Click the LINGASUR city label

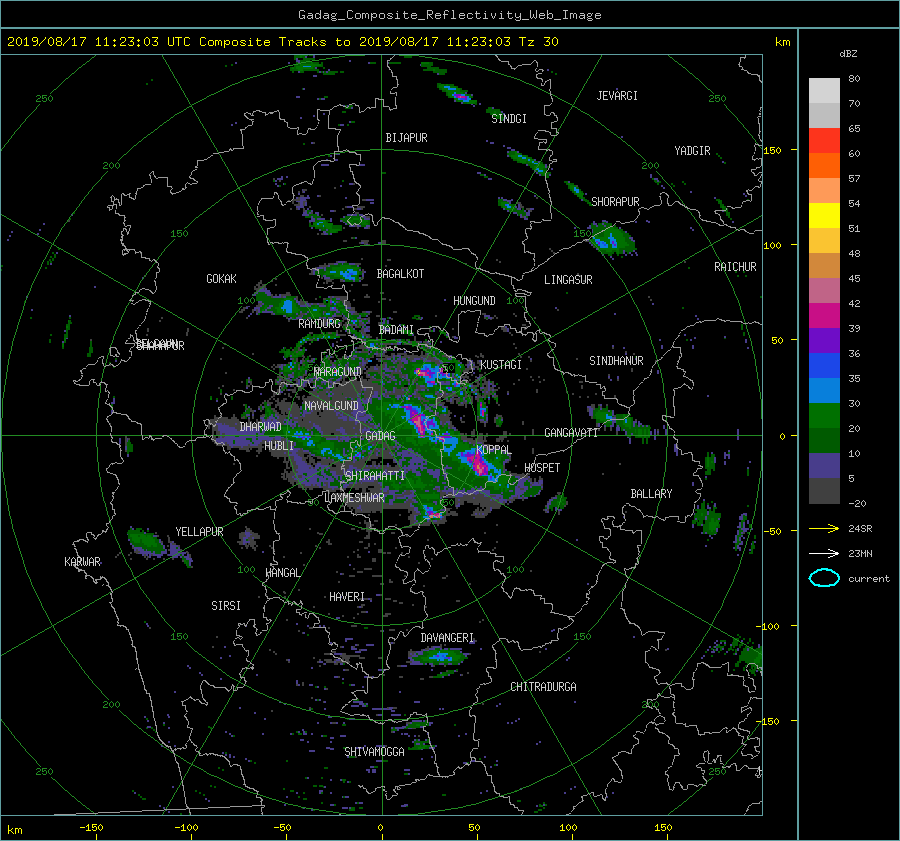(568, 280)
